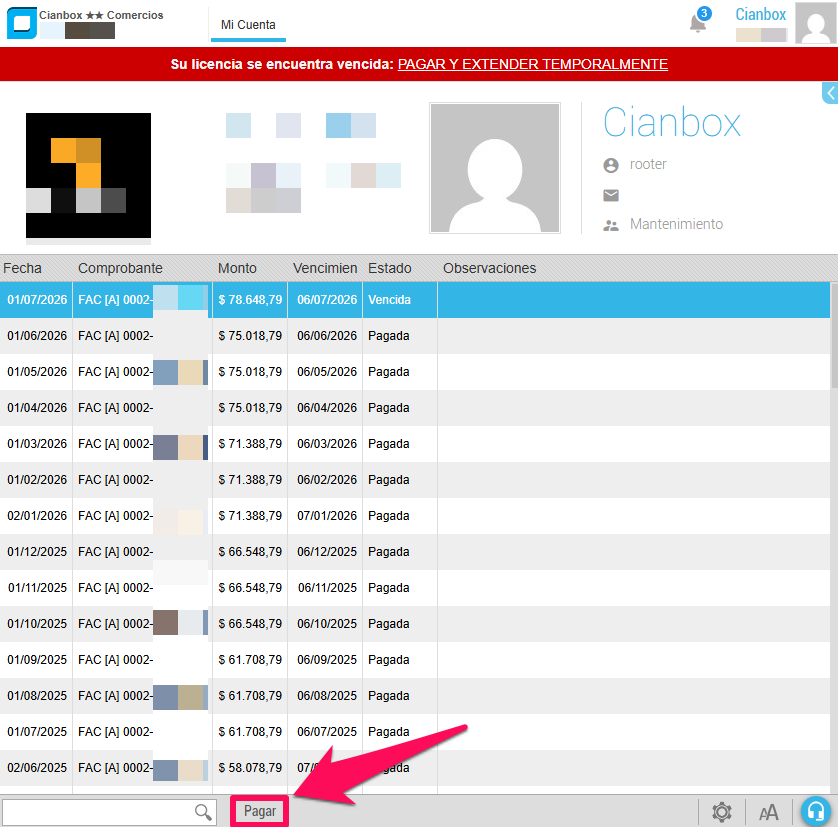Follow the PAGAR Y EXTENDER TEMPORALMENTE link

pyautogui.click(x=533, y=64)
